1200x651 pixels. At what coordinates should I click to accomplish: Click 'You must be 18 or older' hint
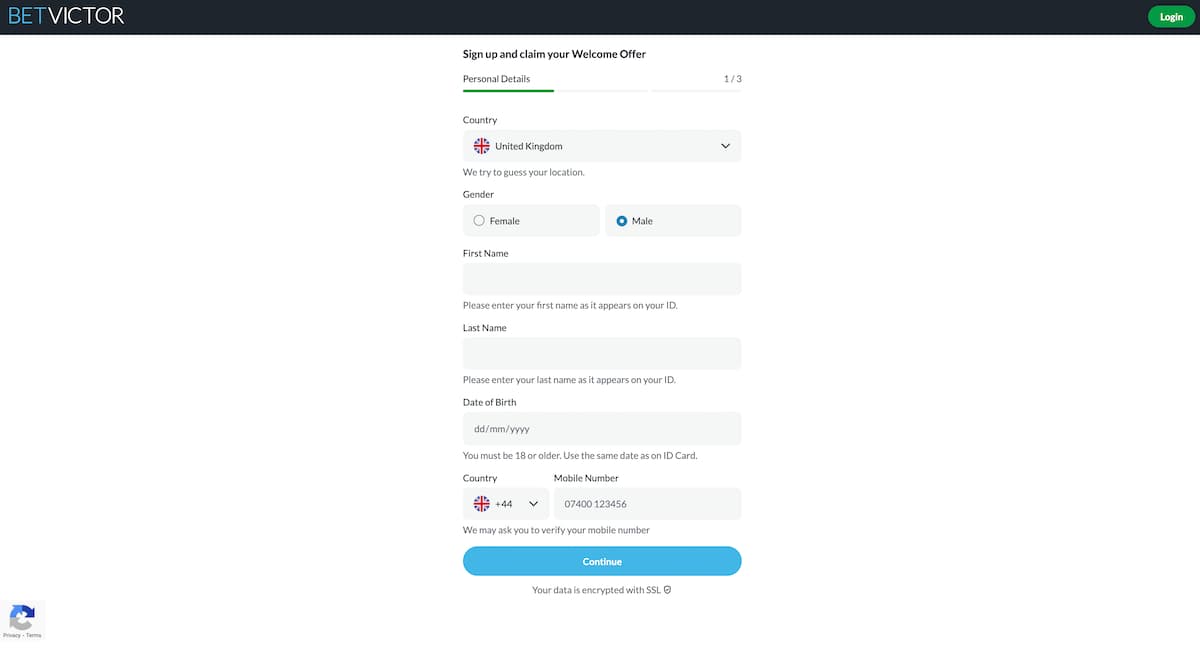[580, 455]
